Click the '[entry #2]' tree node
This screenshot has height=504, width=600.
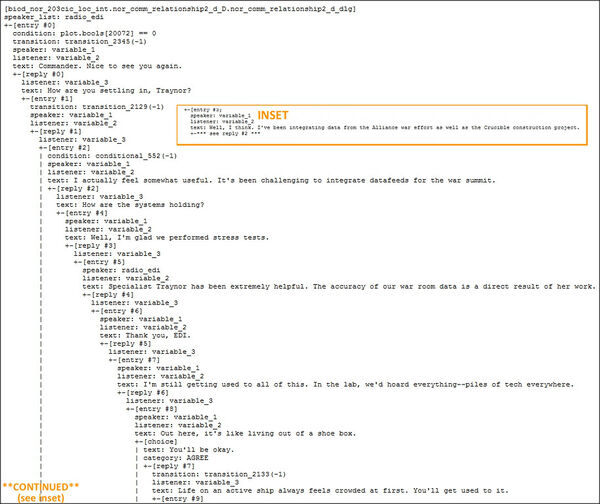[x=65, y=148]
